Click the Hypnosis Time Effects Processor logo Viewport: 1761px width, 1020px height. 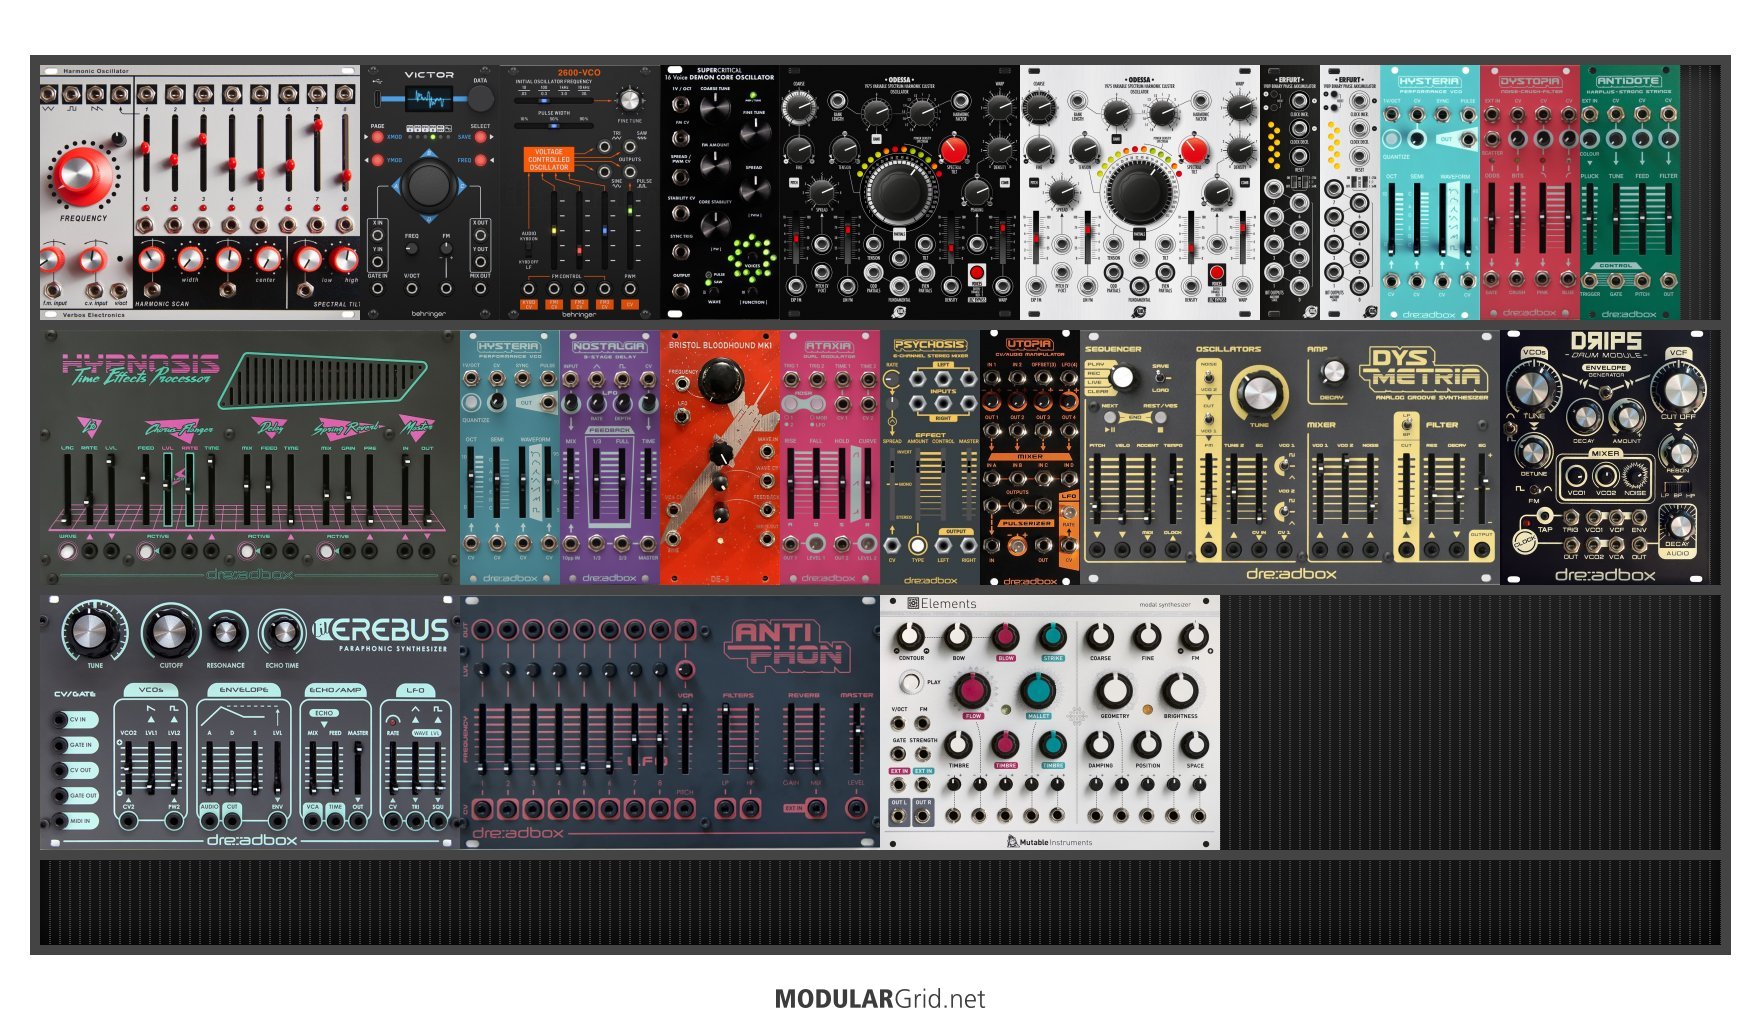coord(140,368)
